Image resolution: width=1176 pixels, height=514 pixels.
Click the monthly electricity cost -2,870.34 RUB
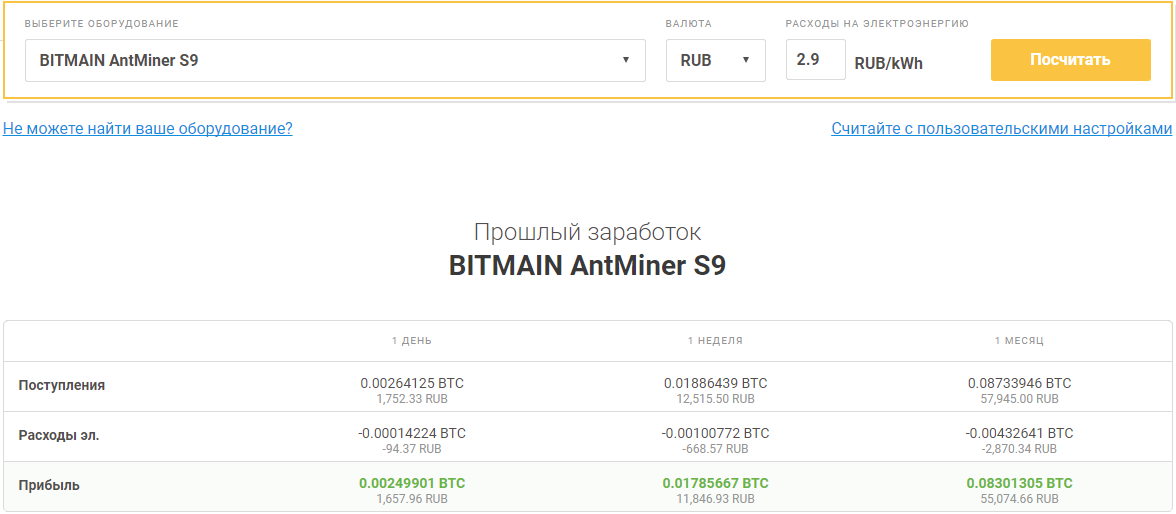1019,448
